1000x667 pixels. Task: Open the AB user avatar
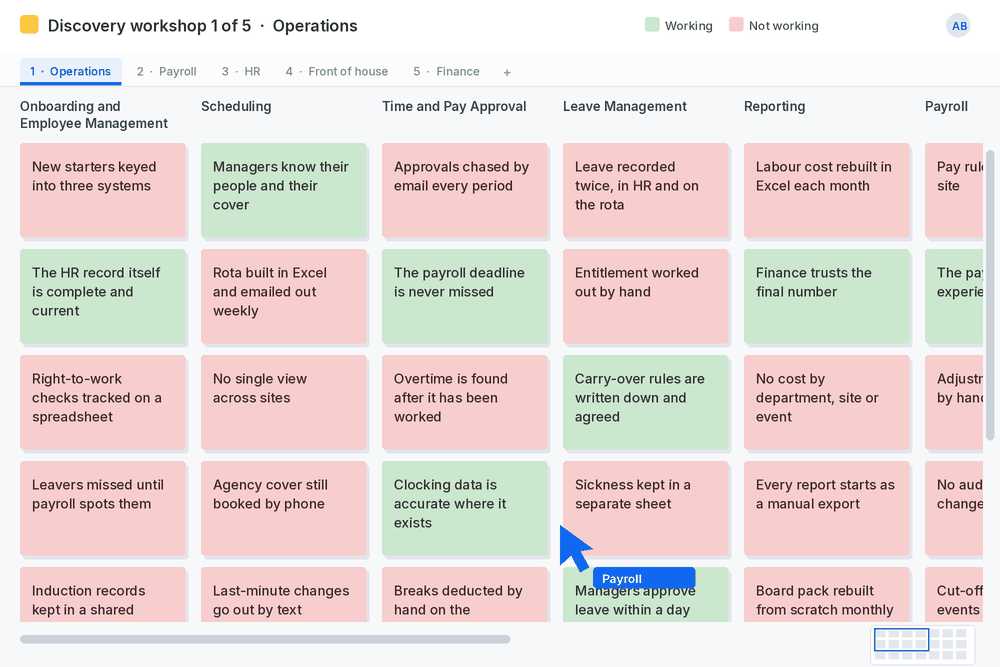tap(959, 26)
